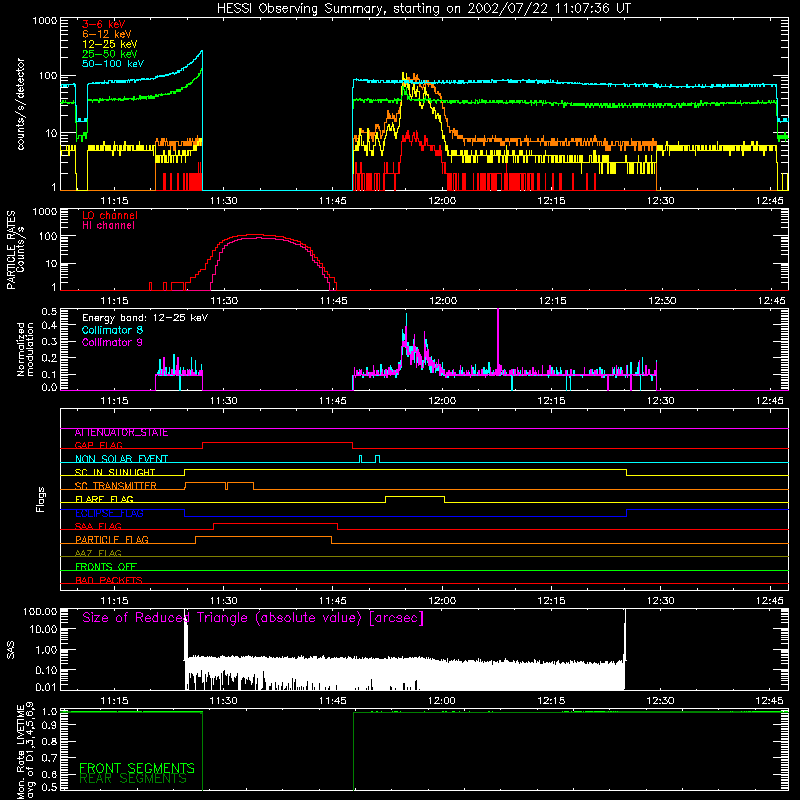Click the raised segment of the SAA_FLAG line
The image size is (800, 800).
tap(276, 523)
